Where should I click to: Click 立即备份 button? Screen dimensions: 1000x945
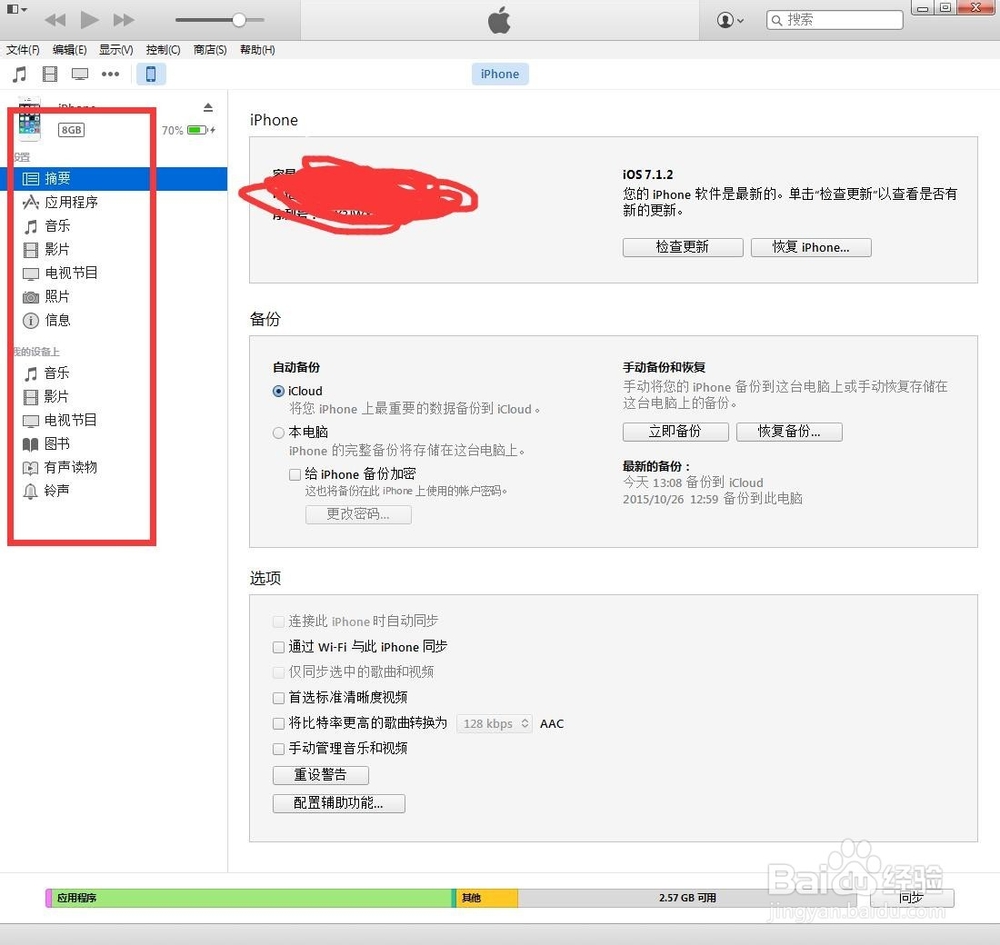675,432
